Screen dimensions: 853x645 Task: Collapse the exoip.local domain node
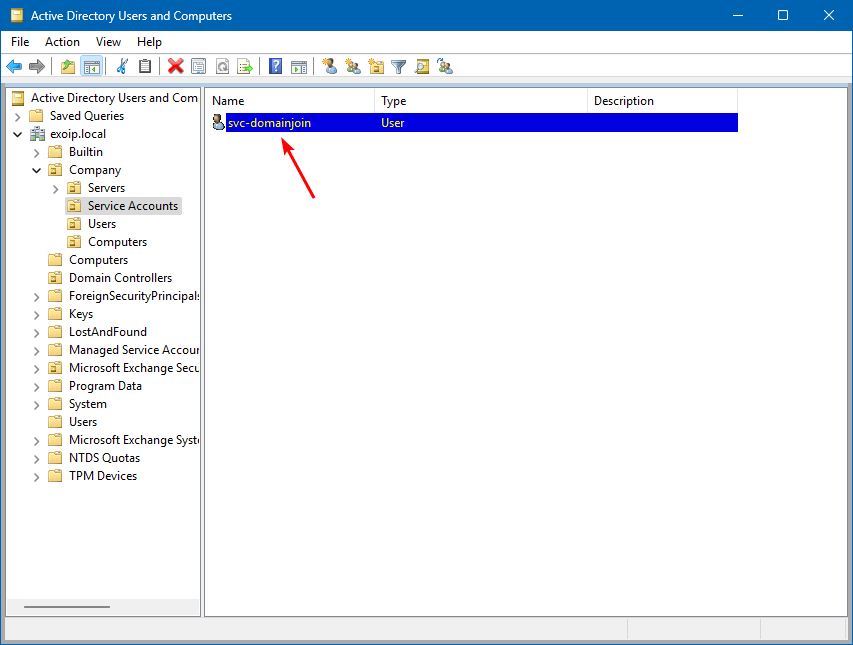pos(17,134)
